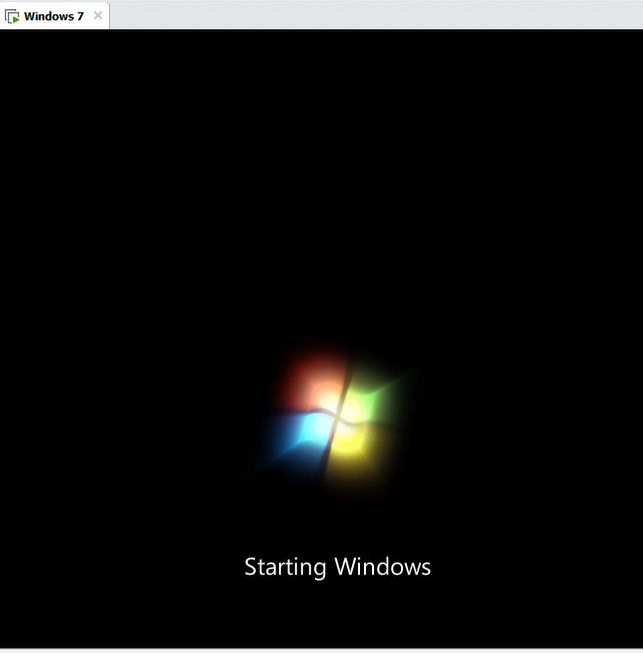Click the VM running icon on the tab
This screenshot has height=653, width=643.
coord(12,17)
